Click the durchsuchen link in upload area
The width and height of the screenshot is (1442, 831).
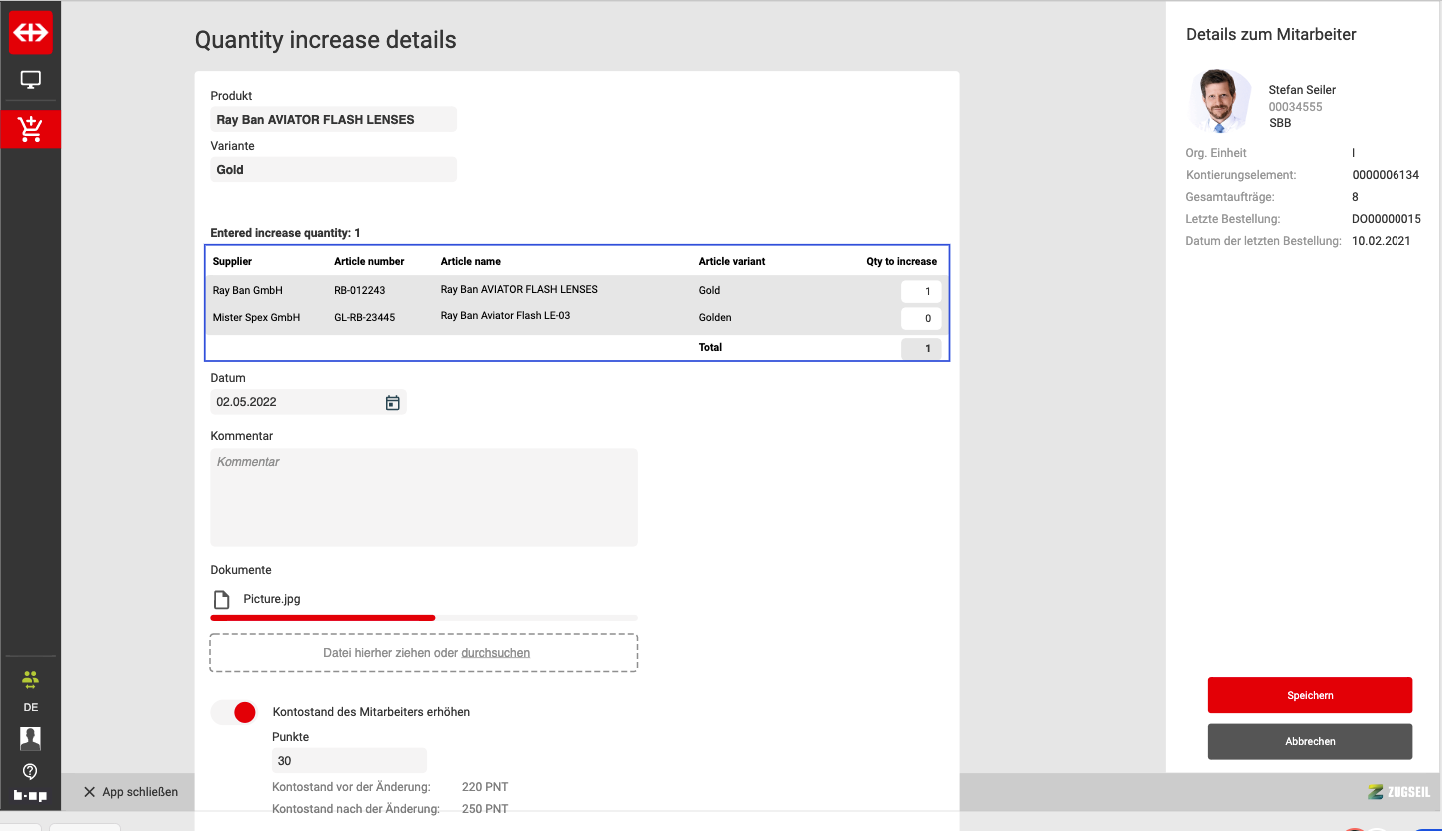pos(495,653)
